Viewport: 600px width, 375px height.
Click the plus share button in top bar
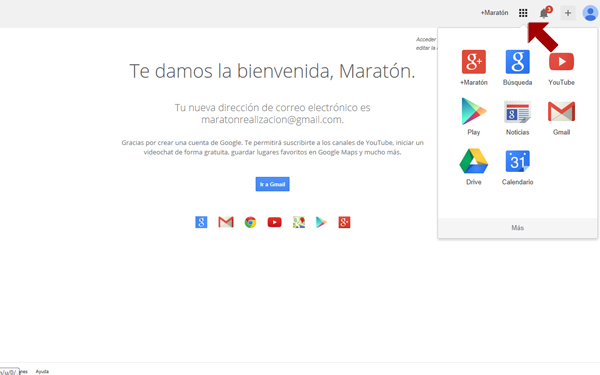point(568,13)
